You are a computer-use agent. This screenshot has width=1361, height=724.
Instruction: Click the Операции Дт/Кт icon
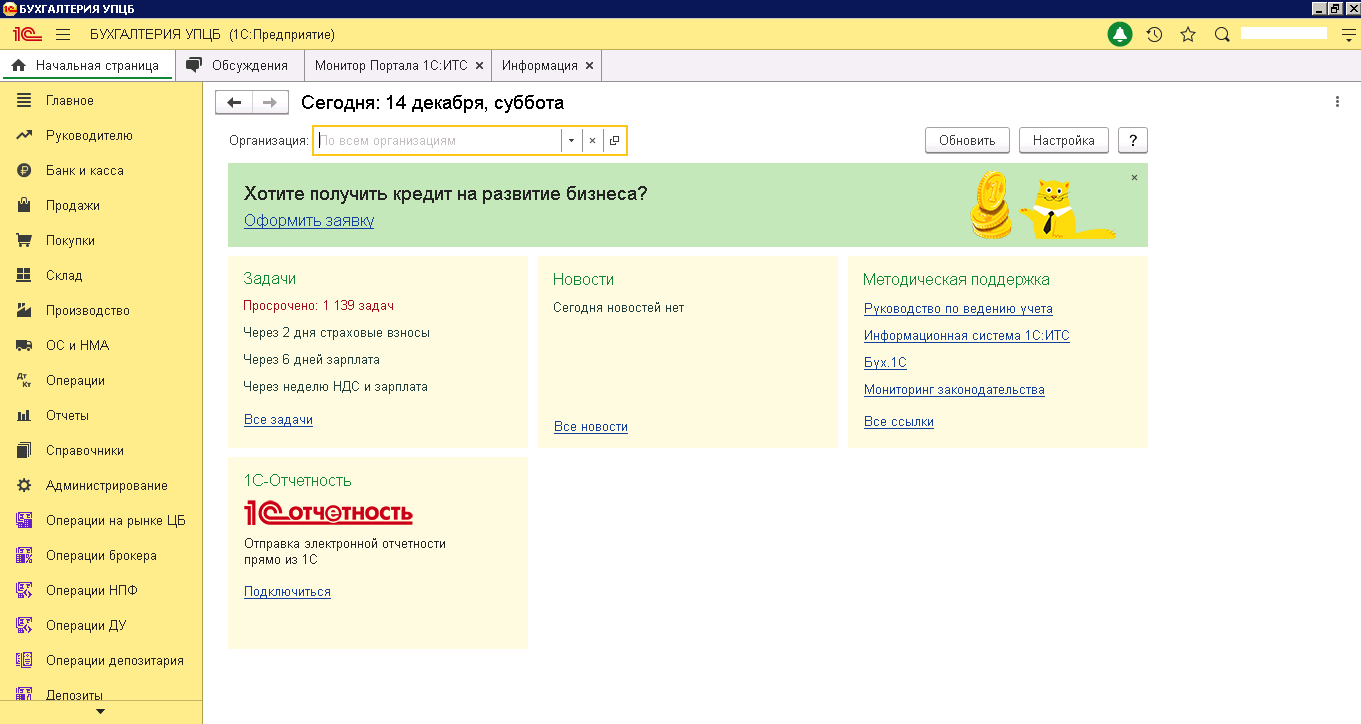tap(24, 380)
